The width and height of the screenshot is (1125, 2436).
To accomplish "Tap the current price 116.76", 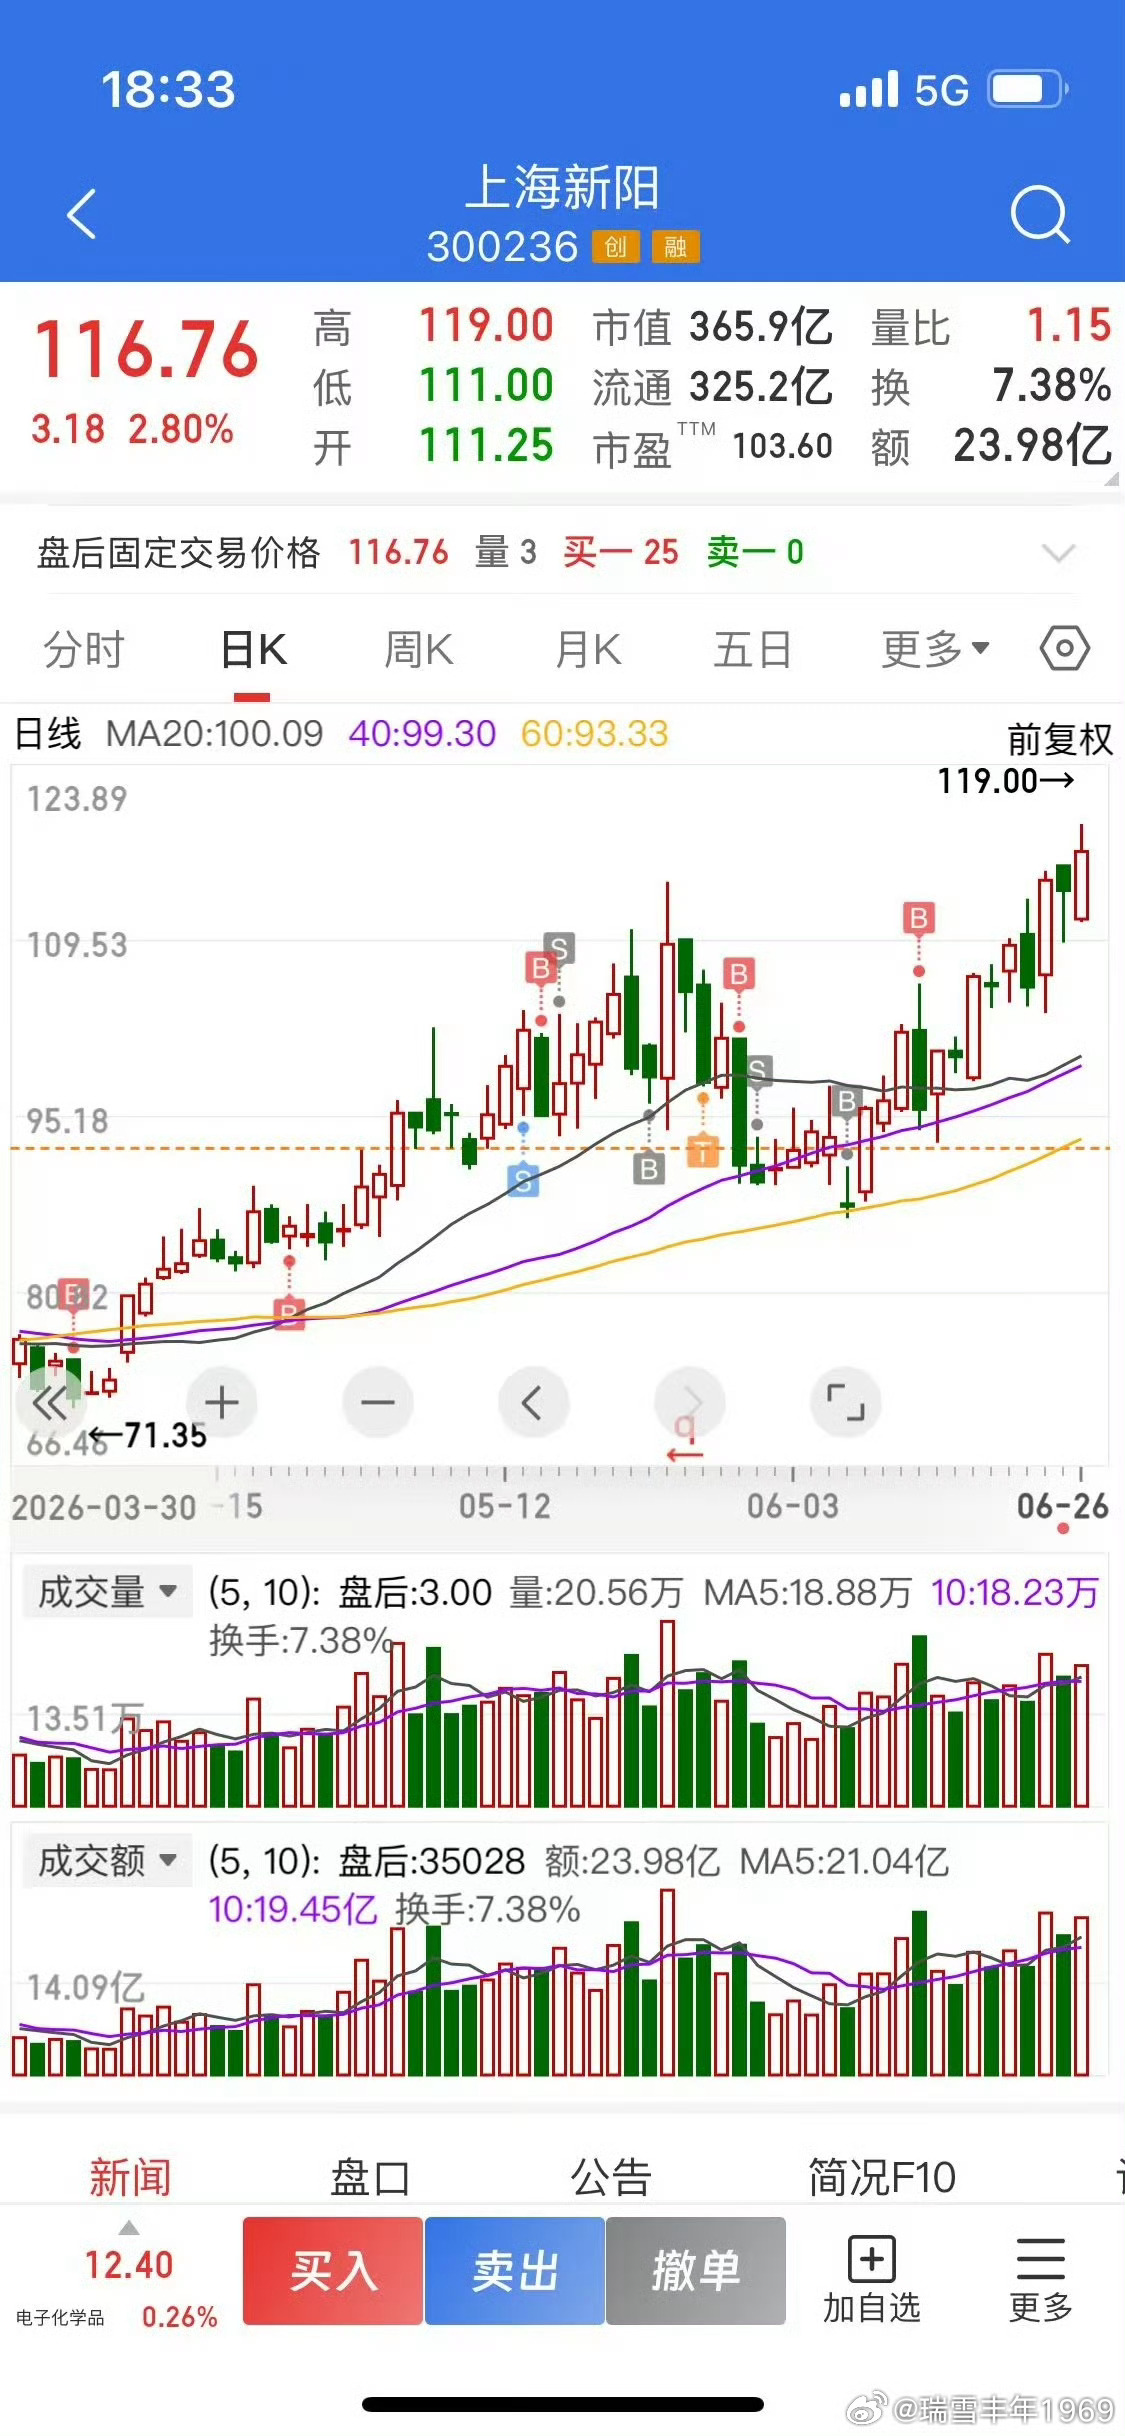I will coord(147,349).
